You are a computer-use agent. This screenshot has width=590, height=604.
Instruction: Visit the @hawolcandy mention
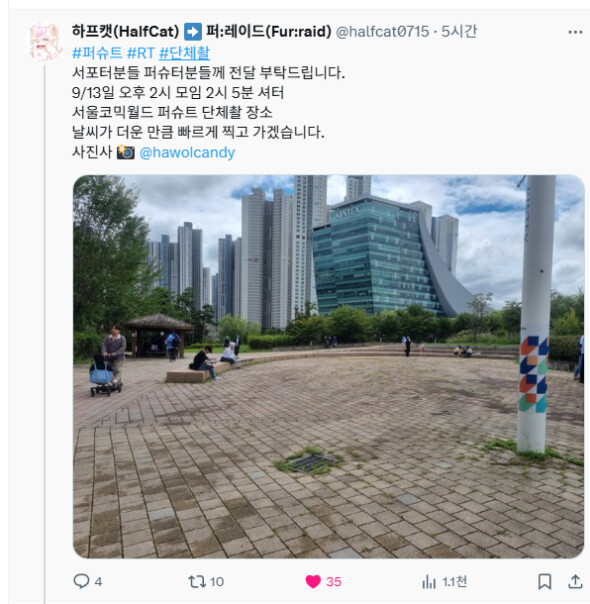point(187,153)
